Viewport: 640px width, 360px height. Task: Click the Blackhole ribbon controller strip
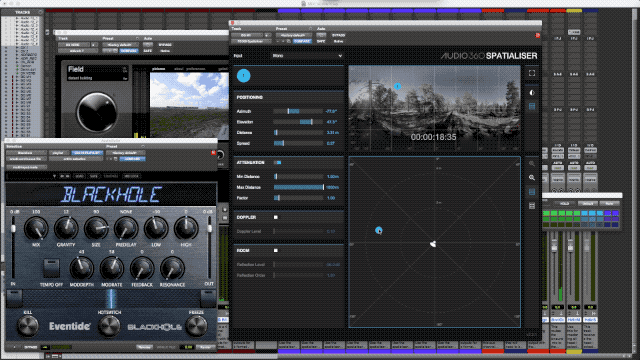[111, 298]
